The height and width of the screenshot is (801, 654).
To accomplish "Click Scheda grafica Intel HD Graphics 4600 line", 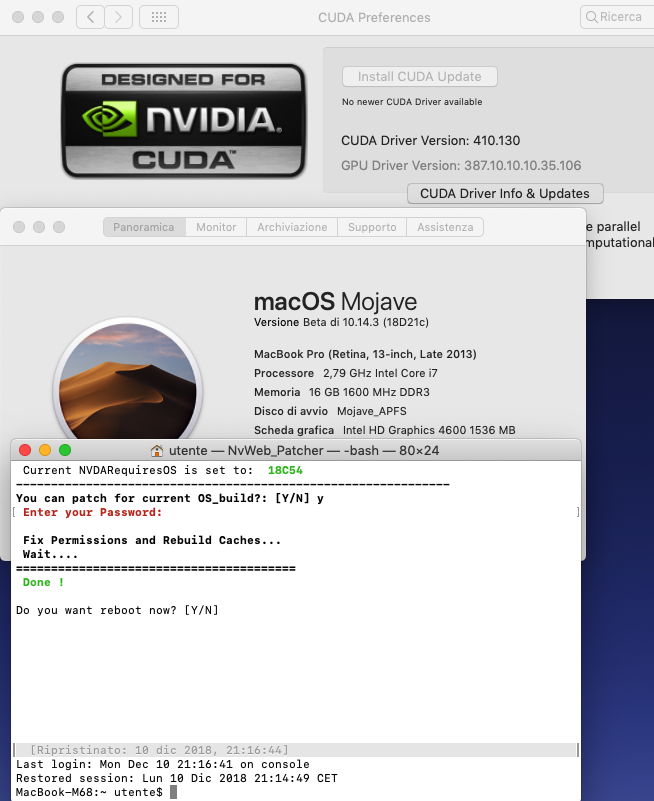I will (385, 430).
